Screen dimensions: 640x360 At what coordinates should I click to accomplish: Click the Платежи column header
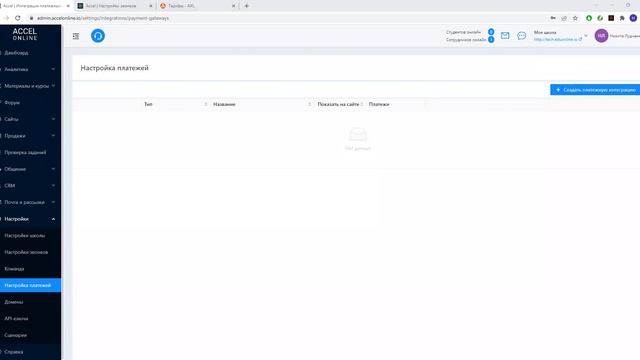click(379, 104)
